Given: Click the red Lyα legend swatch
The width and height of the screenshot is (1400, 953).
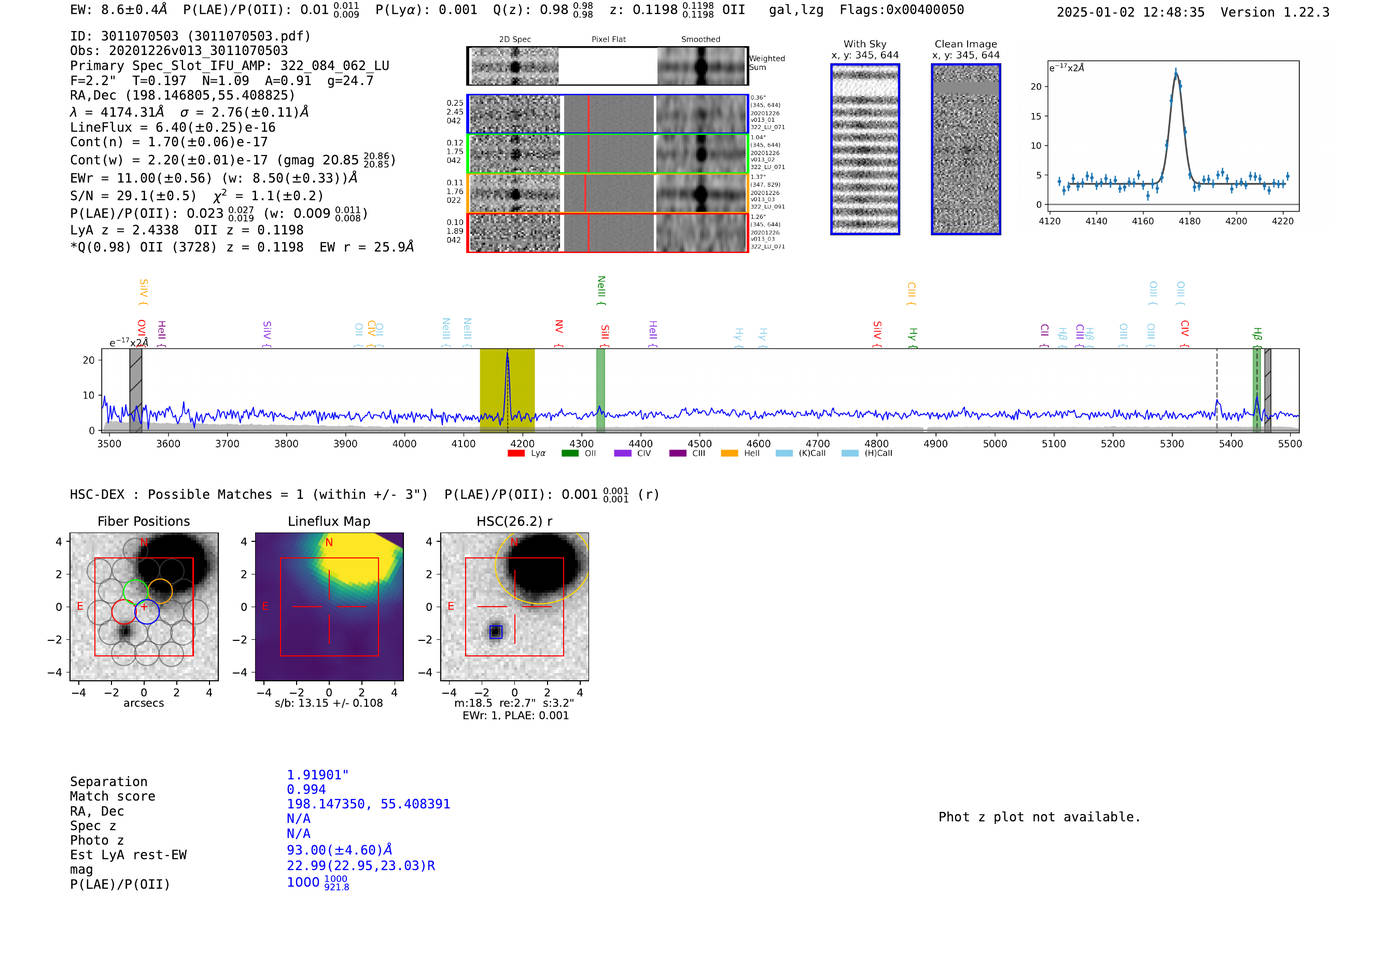Looking at the screenshot, I should coord(516,454).
